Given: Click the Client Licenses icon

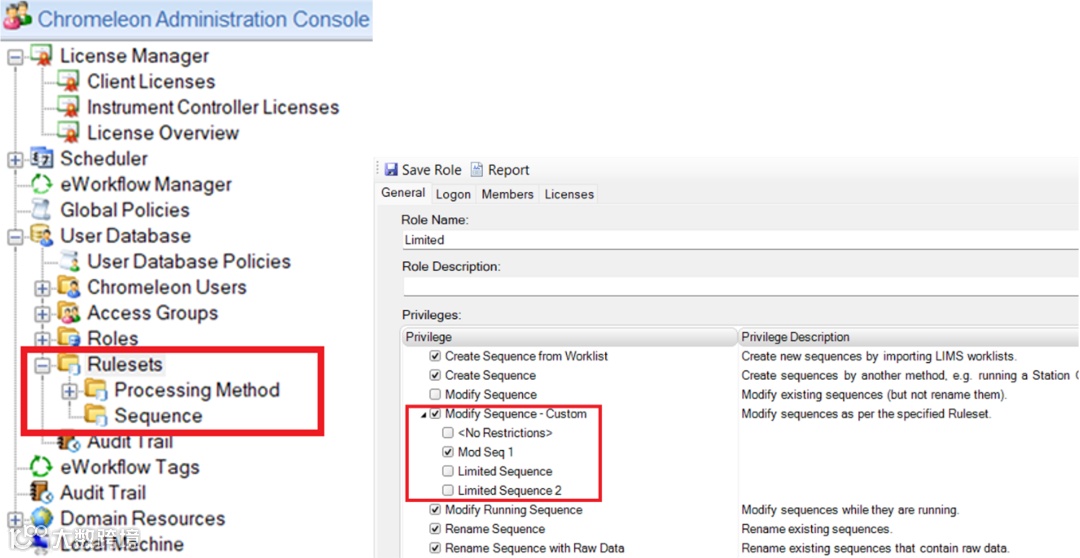Looking at the screenshot, I should [68, 81].
